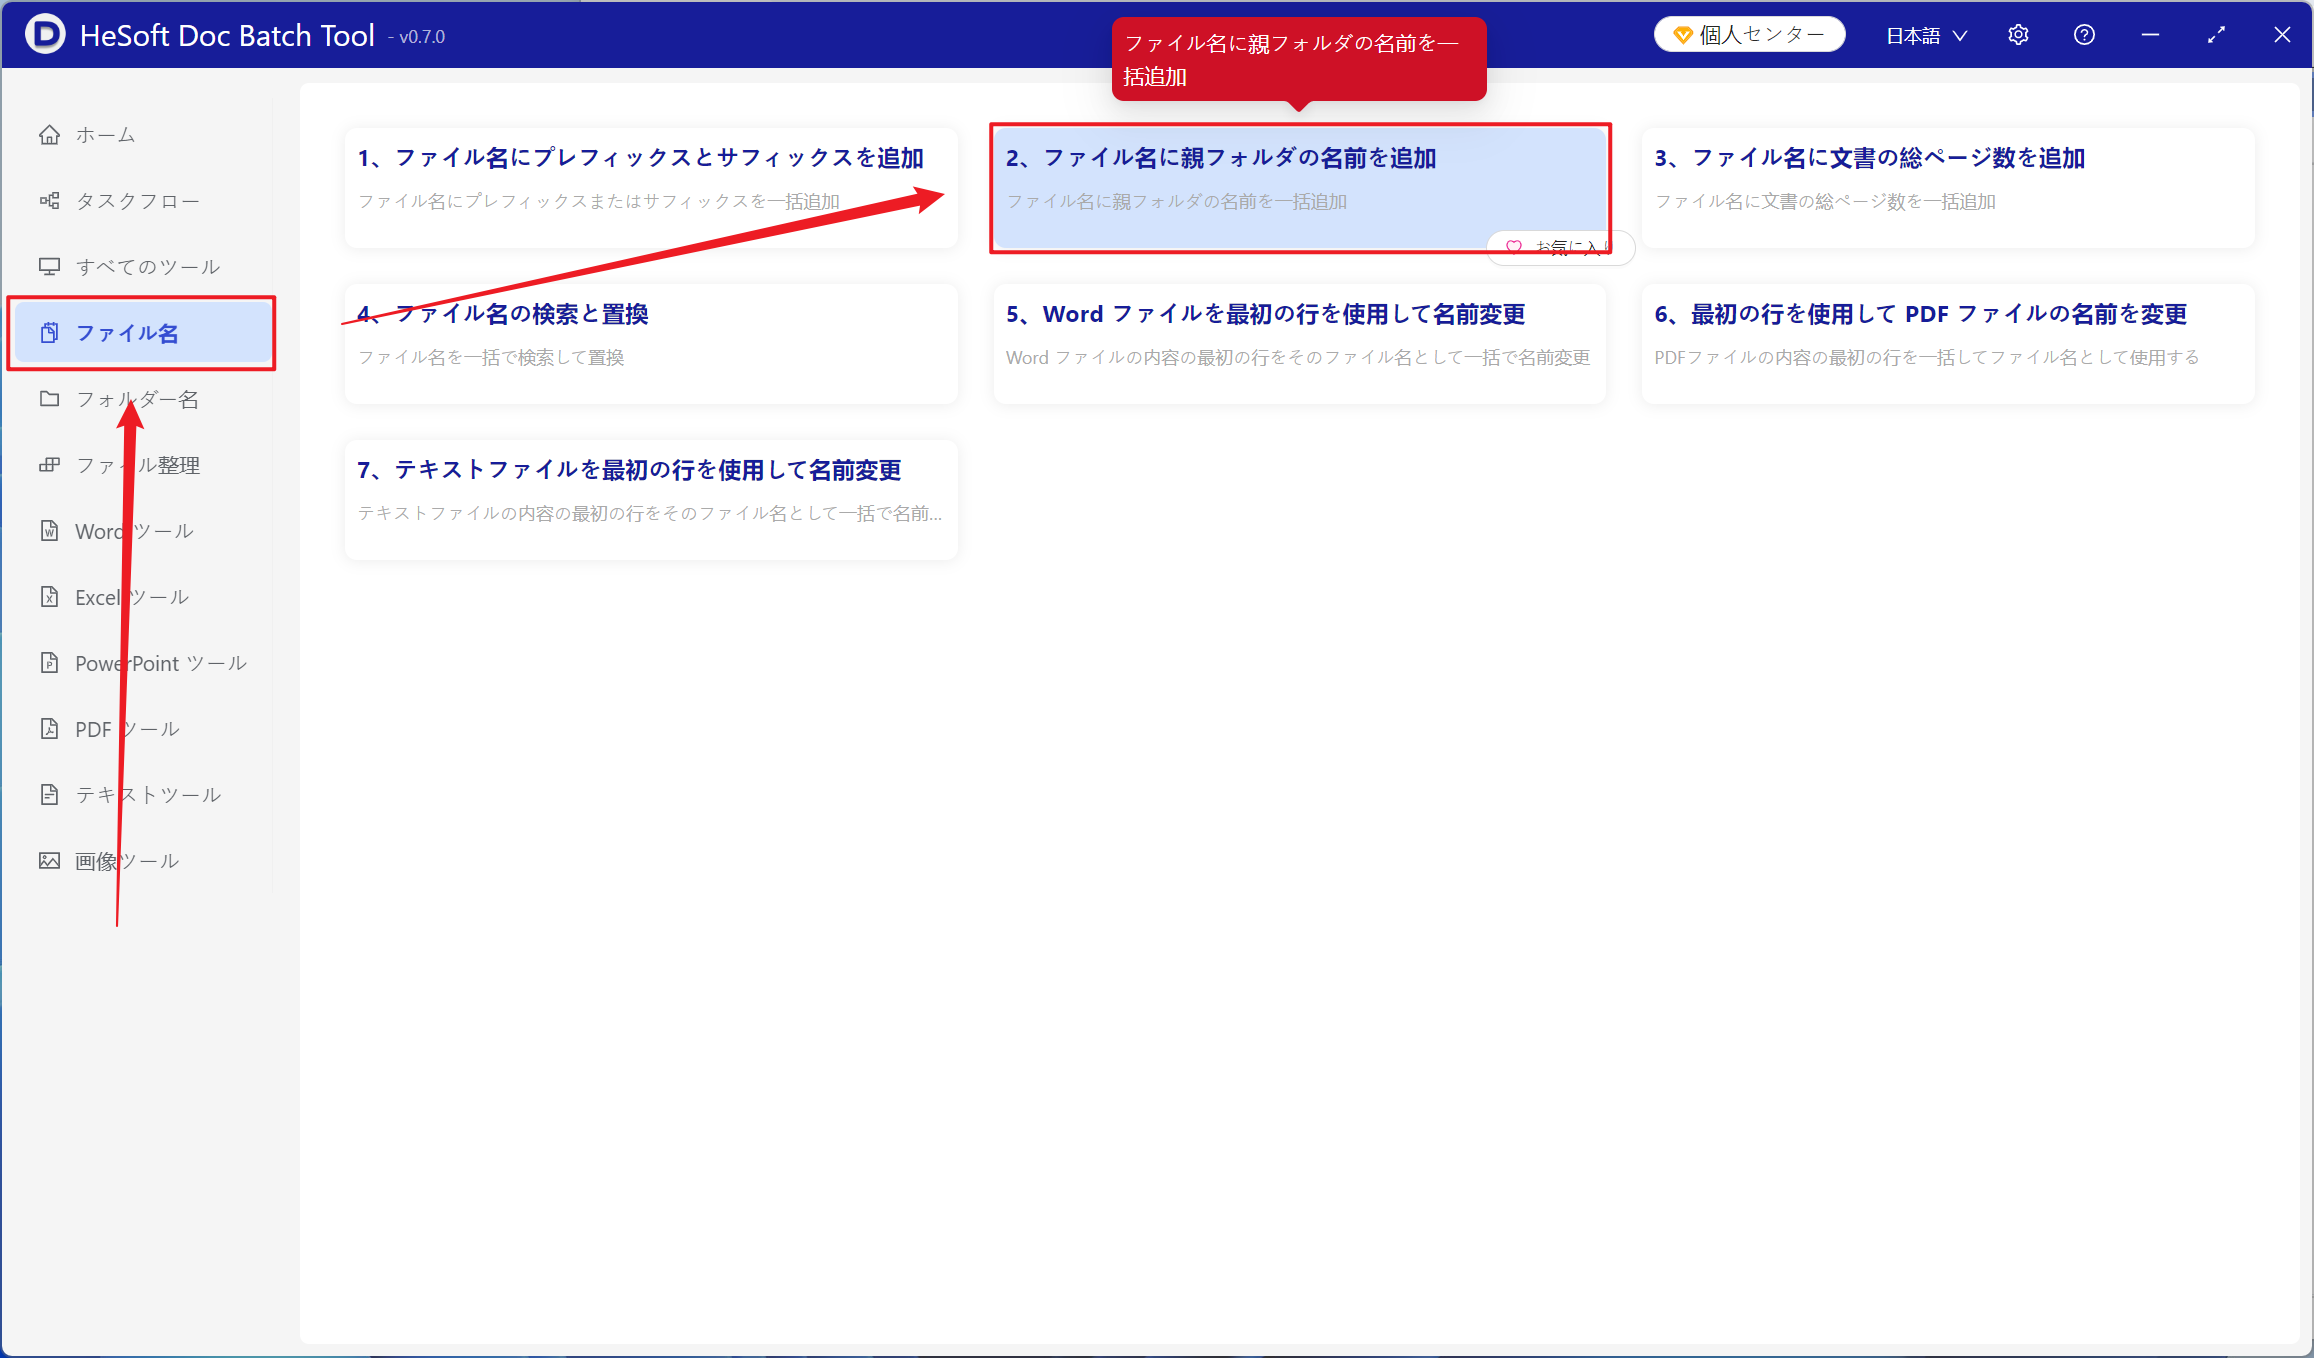The height and width of the screenshot is (1358, 2314).
Task: Open the help question mark icon
Action: pyautogui.click(x=2084, y=35)
